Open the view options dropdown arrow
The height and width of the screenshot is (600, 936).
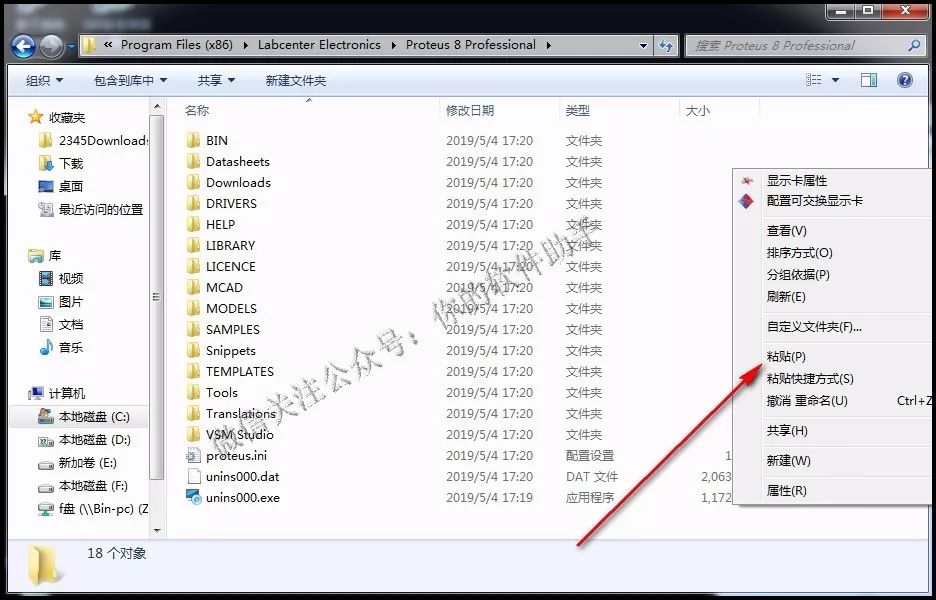point(835,80)
